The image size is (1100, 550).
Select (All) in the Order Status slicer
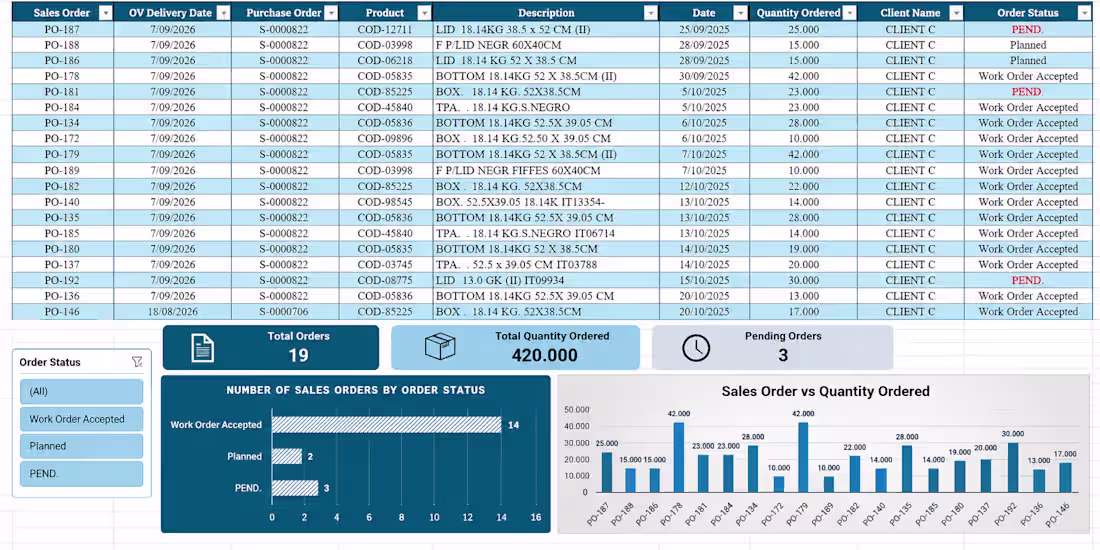[x=81, y=391]
